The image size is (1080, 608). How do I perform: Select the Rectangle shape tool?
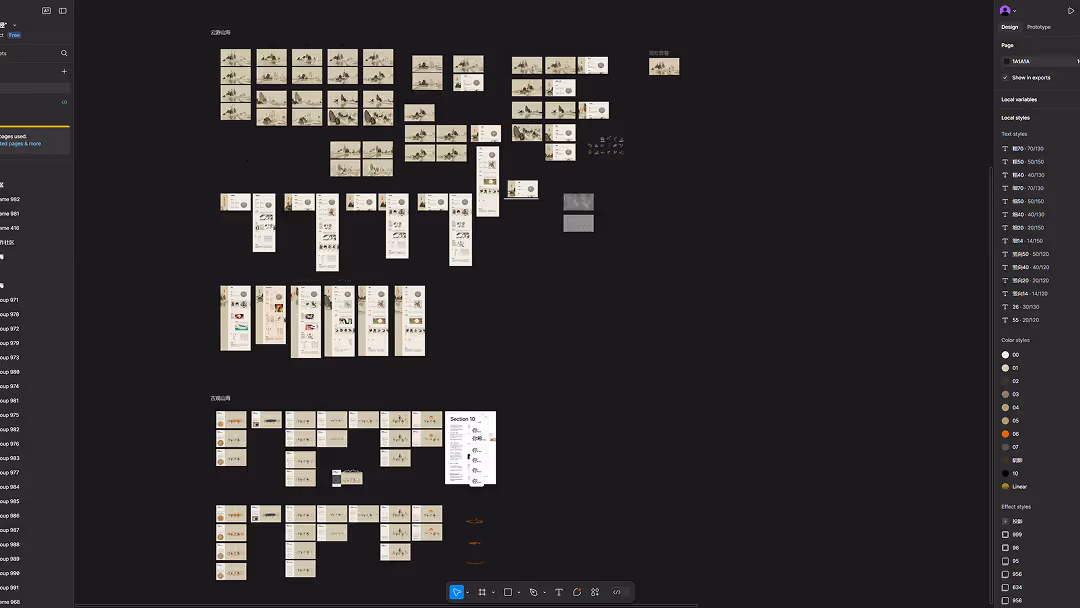pyautogui.click(x=508, y=591)
